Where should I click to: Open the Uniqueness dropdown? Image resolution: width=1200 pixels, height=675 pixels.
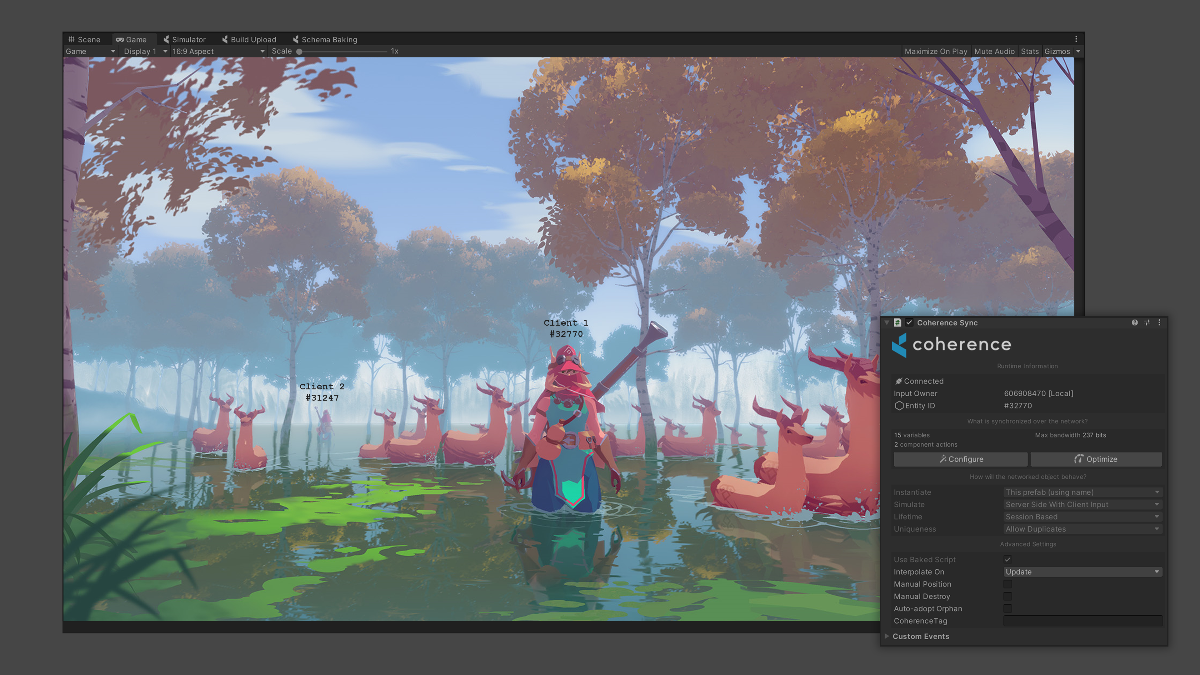[1083, 529]
